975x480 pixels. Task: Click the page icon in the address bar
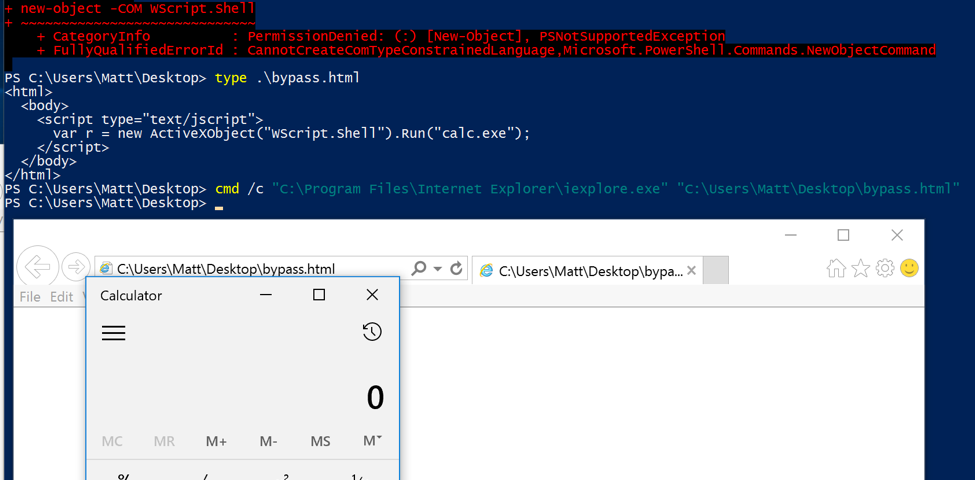pos(106,269)
